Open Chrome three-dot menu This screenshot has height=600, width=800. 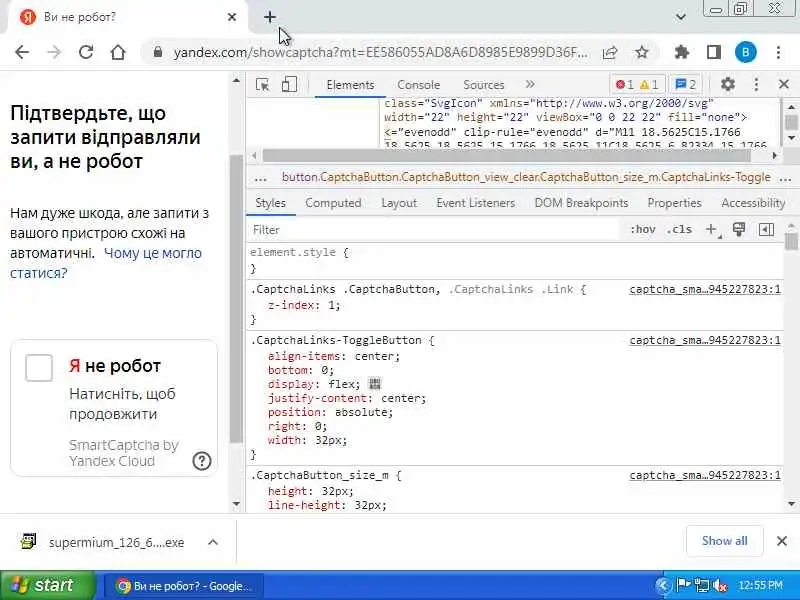pyautogui.click(x=778, y=52)
